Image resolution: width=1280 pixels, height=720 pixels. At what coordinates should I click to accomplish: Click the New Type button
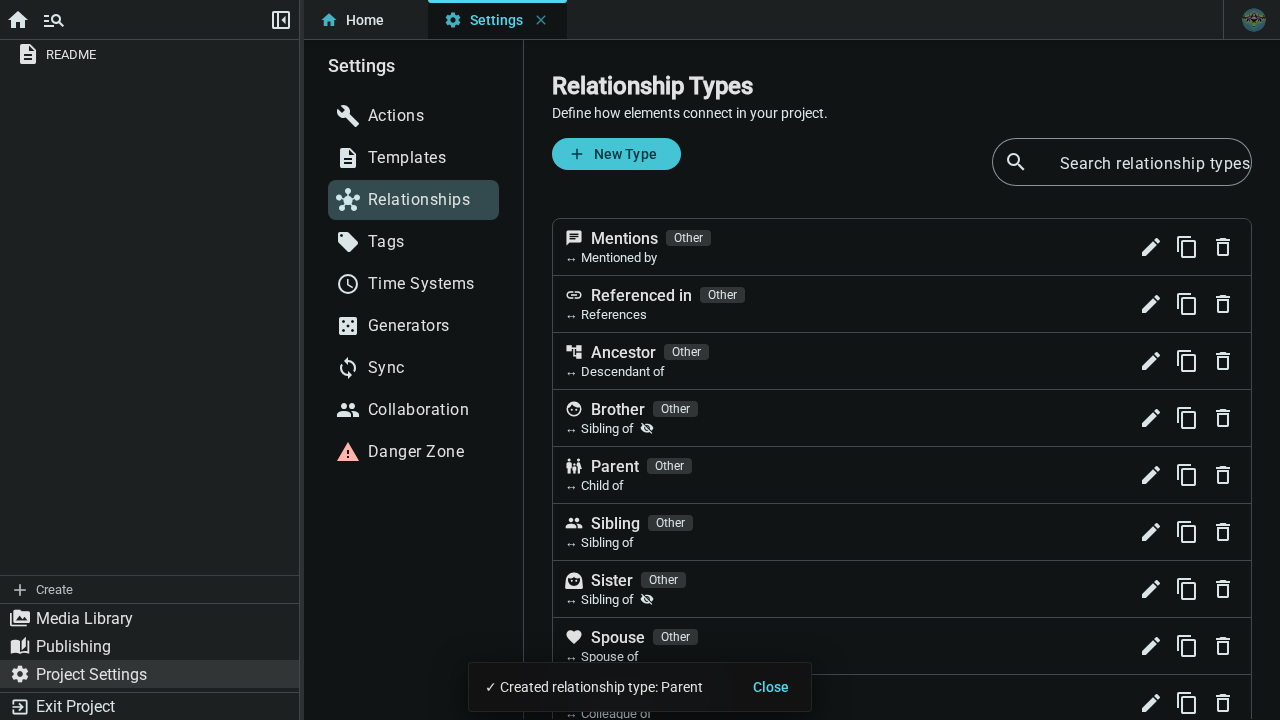(616, 154)
